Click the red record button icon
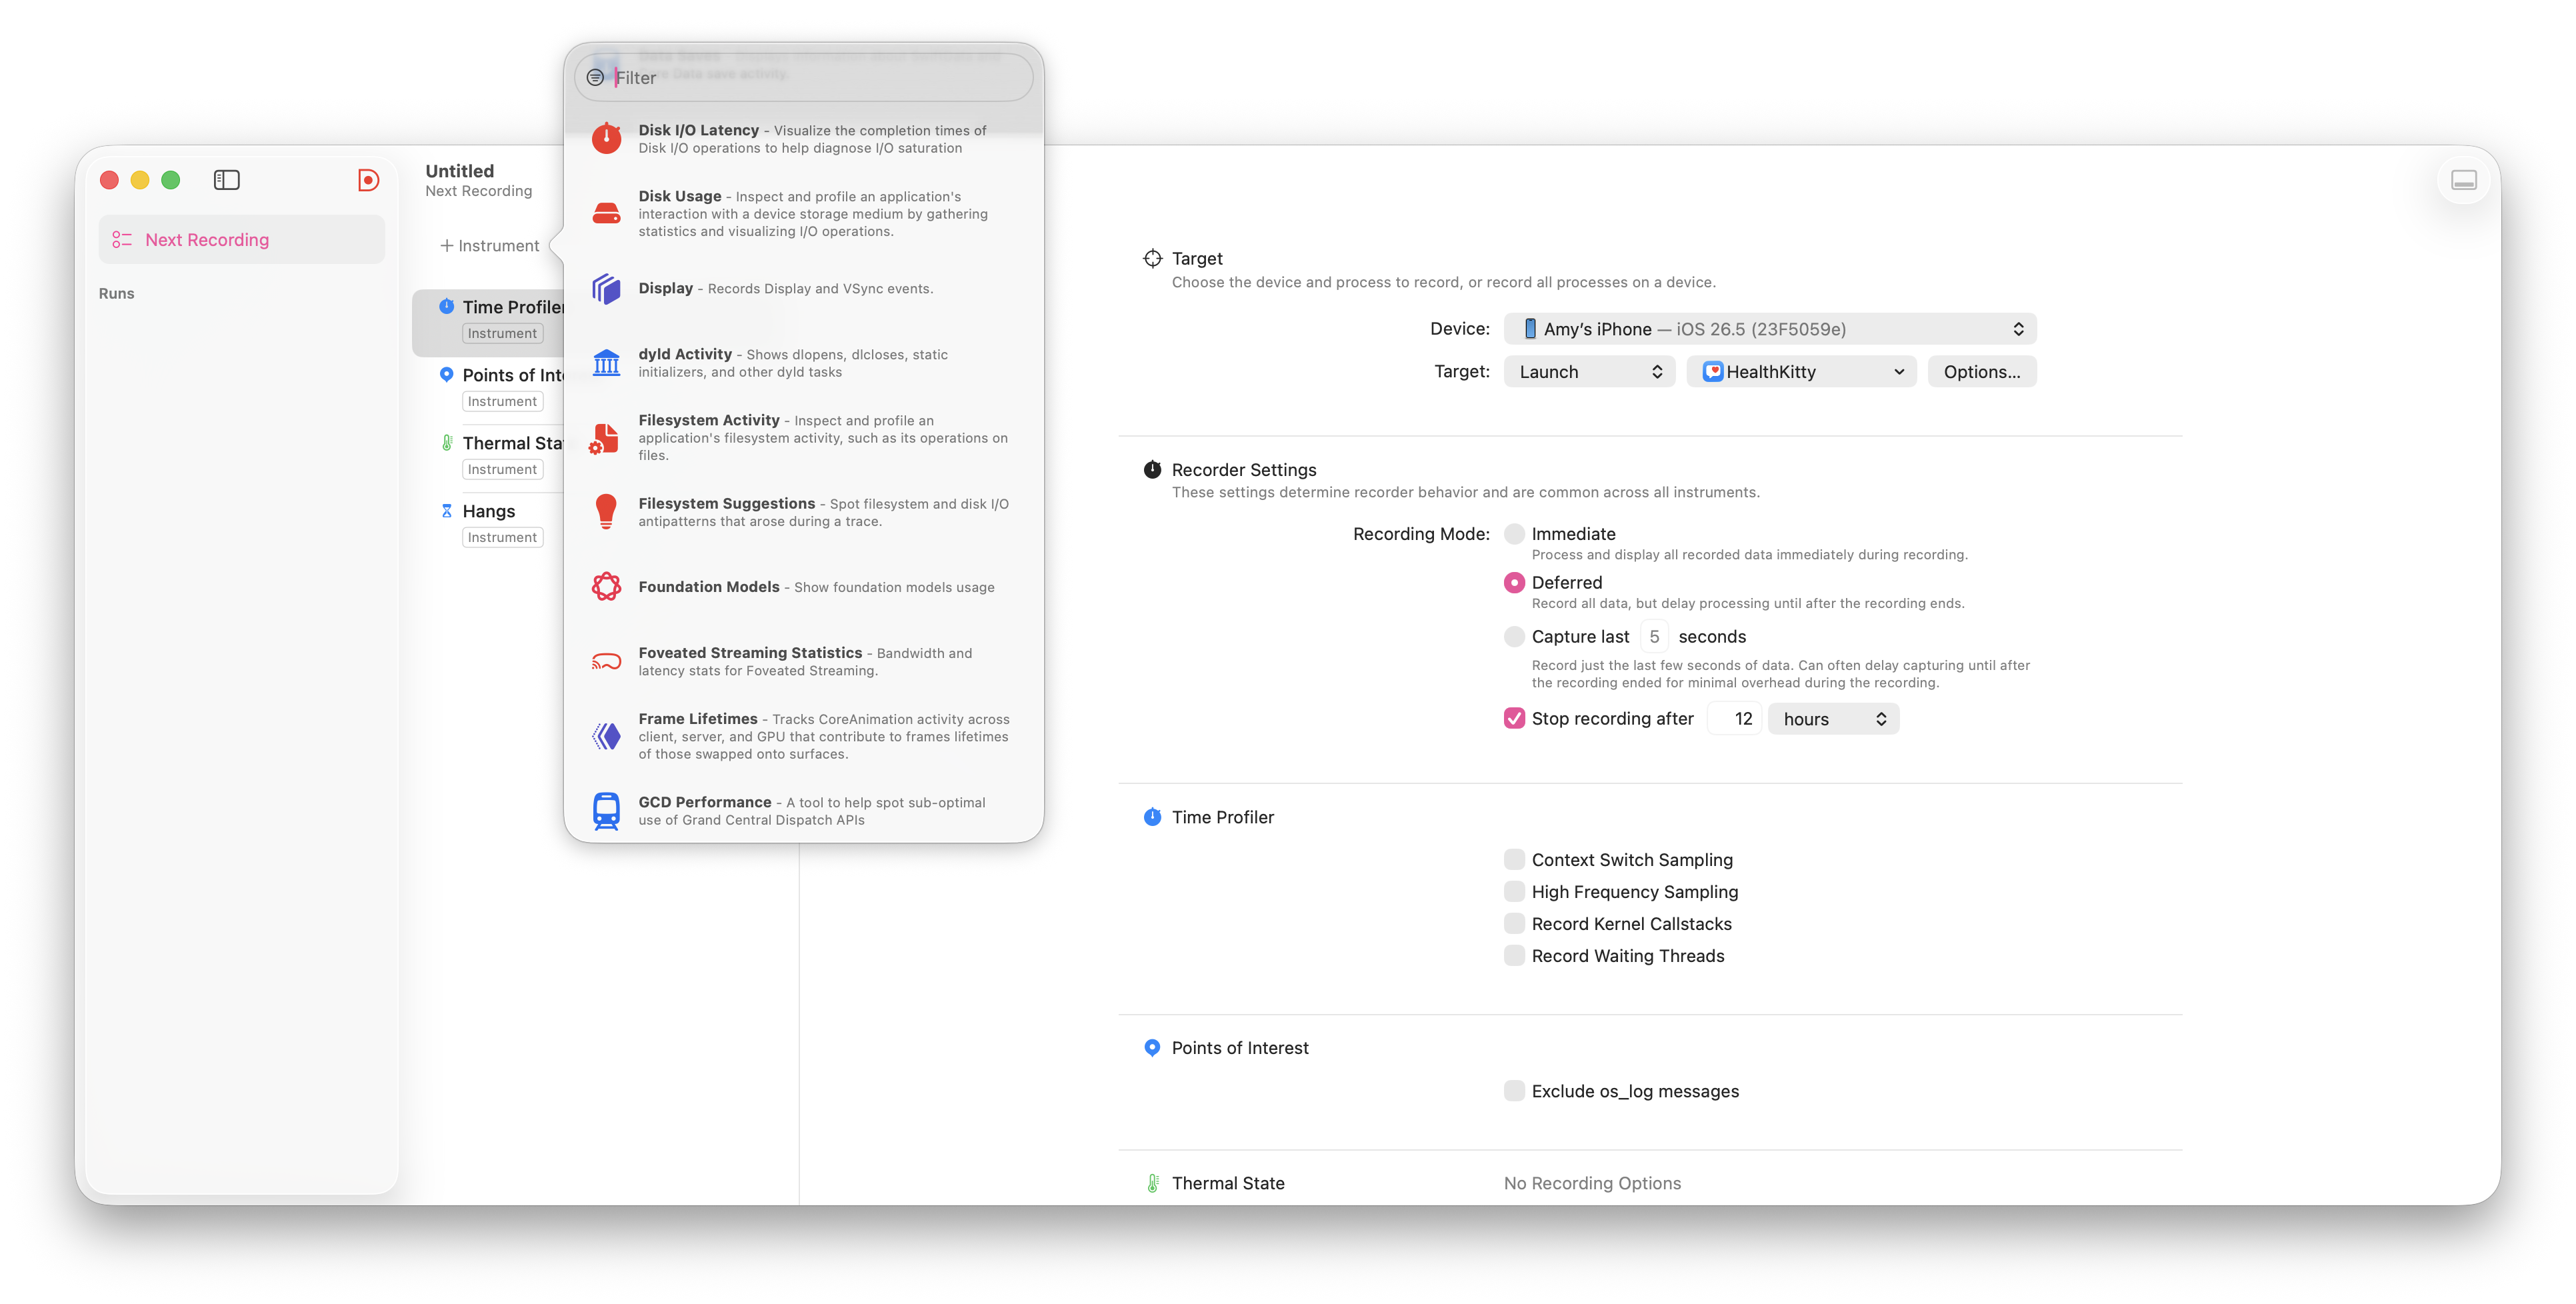This screenshot has height=1304, width=2576. click(368, 180)
